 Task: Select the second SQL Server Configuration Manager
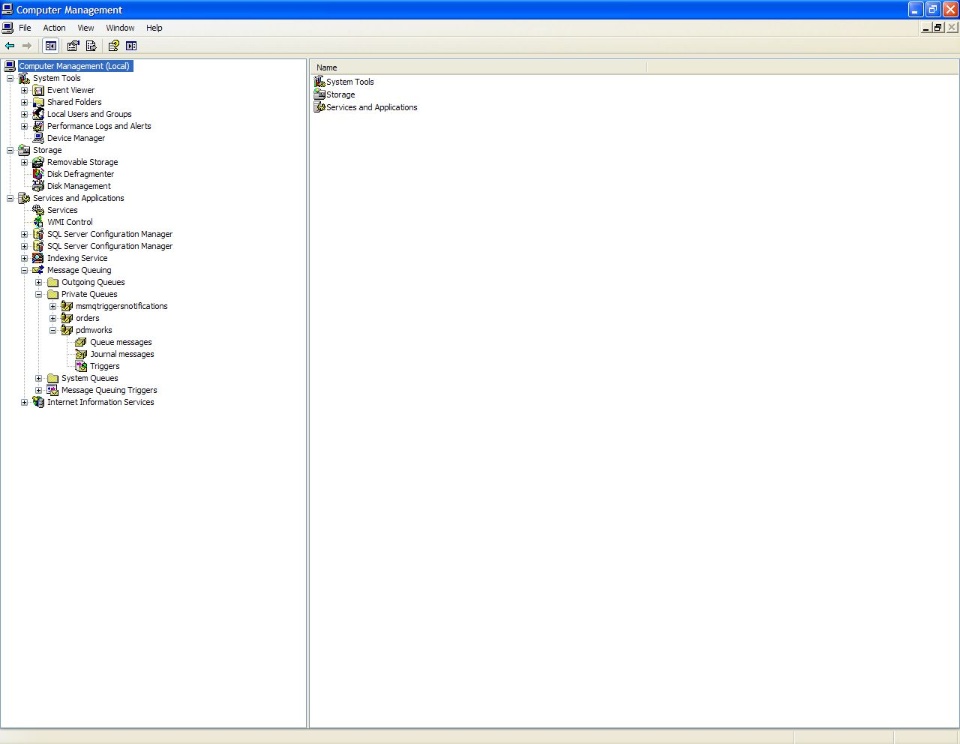[110, 246]
